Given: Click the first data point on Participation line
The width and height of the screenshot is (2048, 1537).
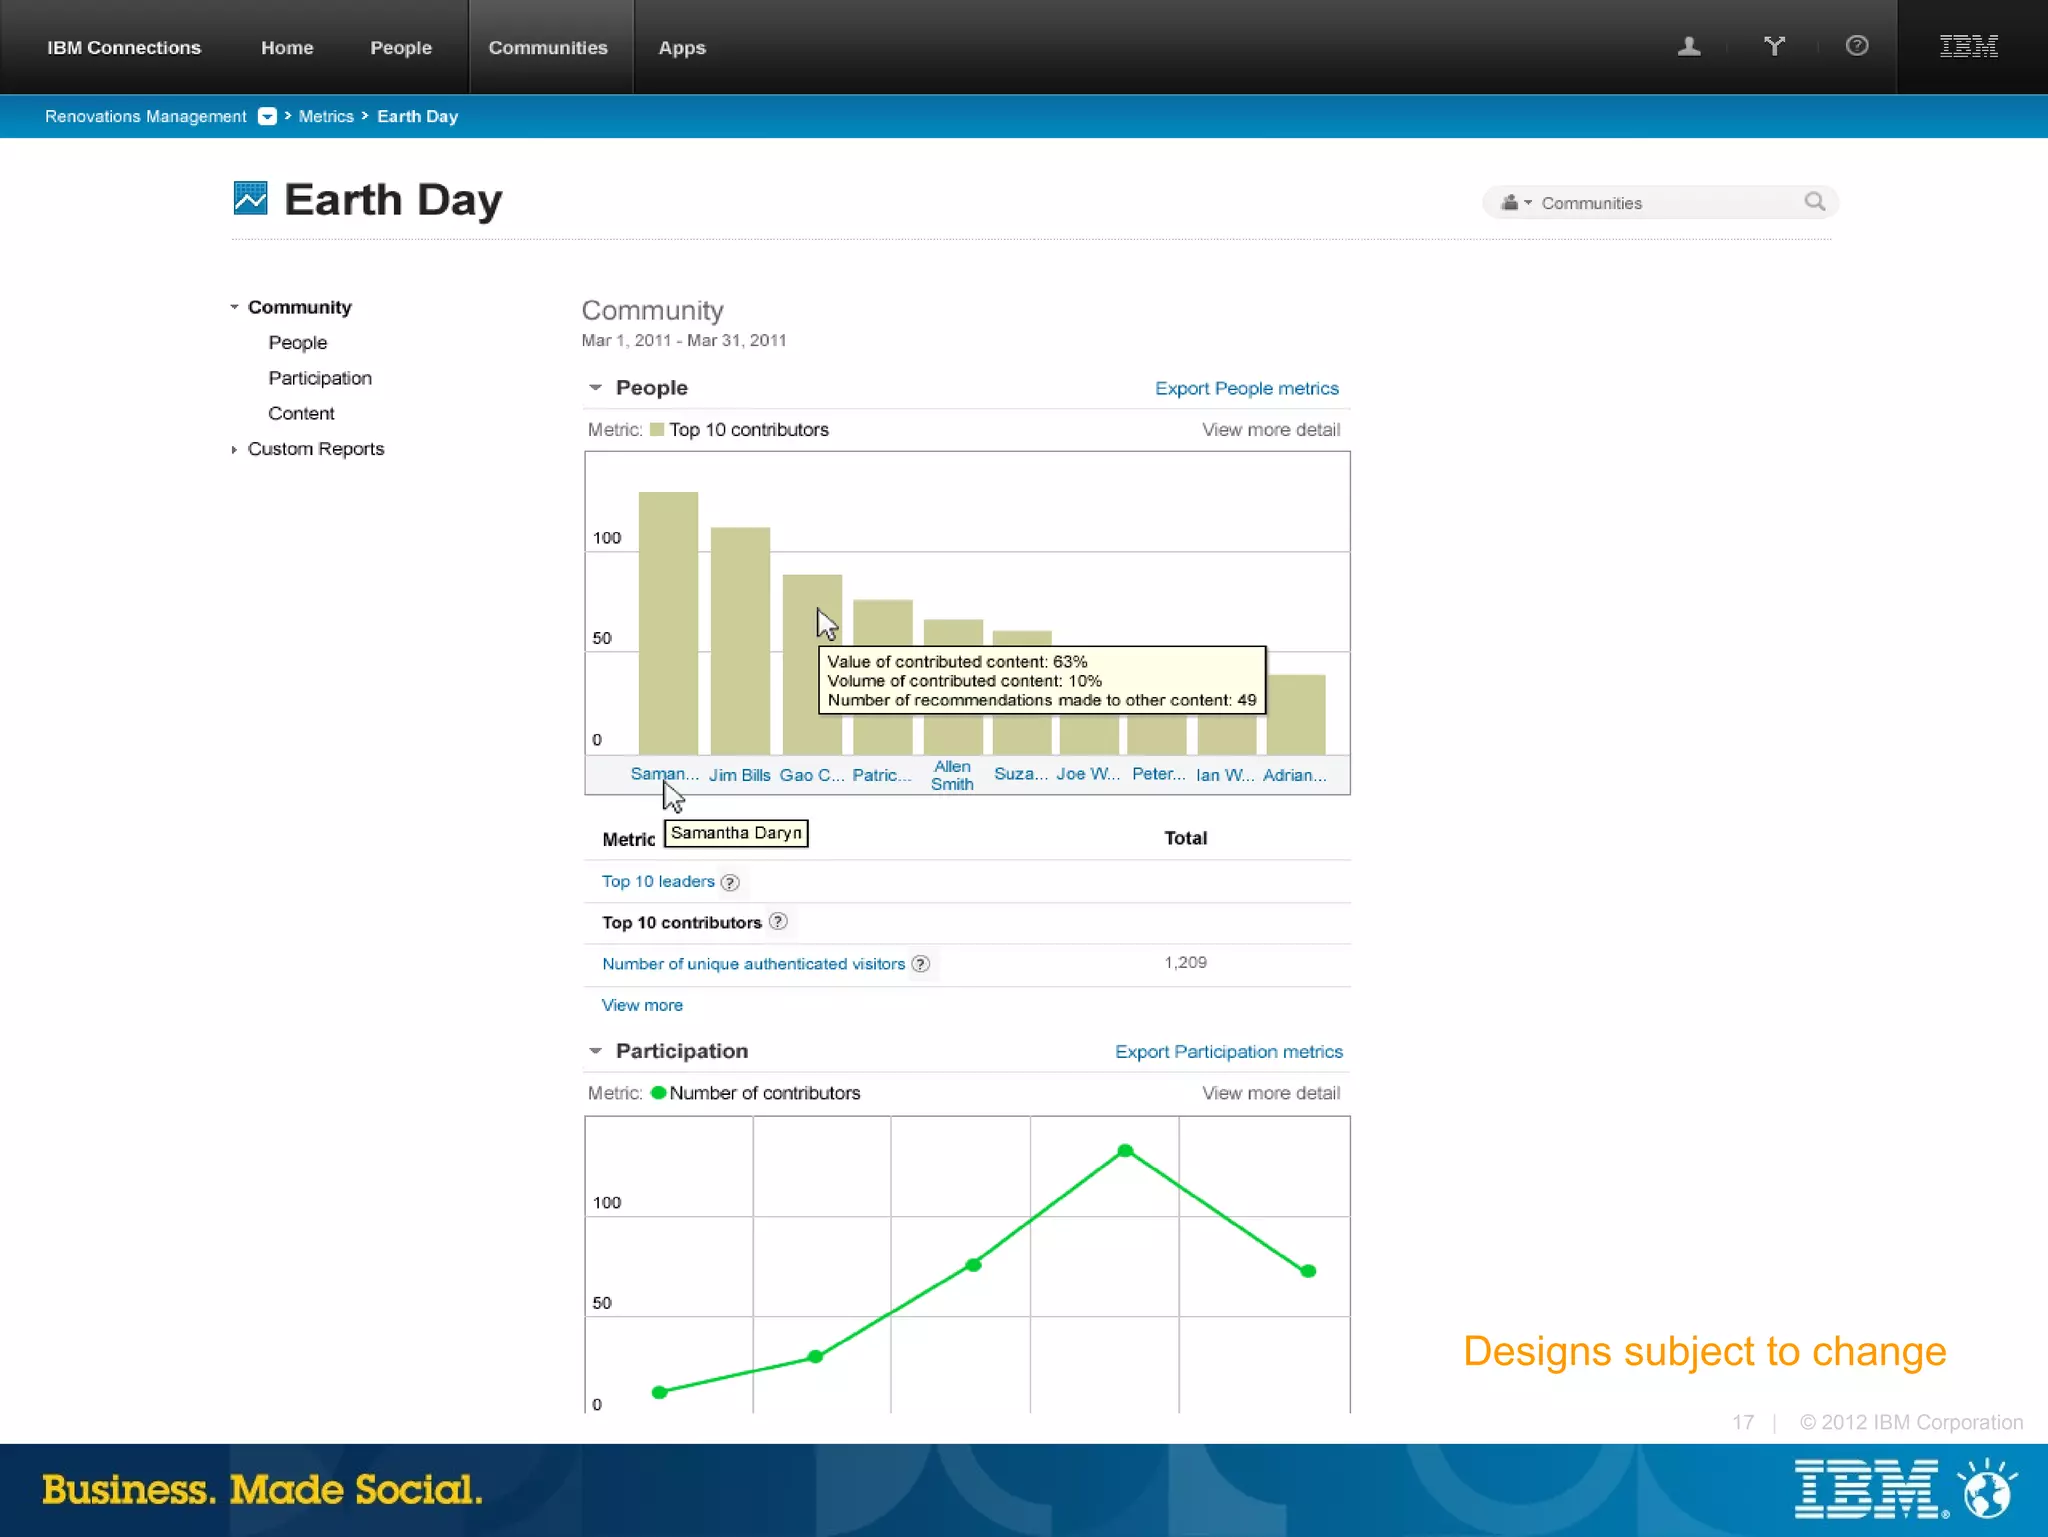Looking at the screenshot, I should (x=659, y=1392).
